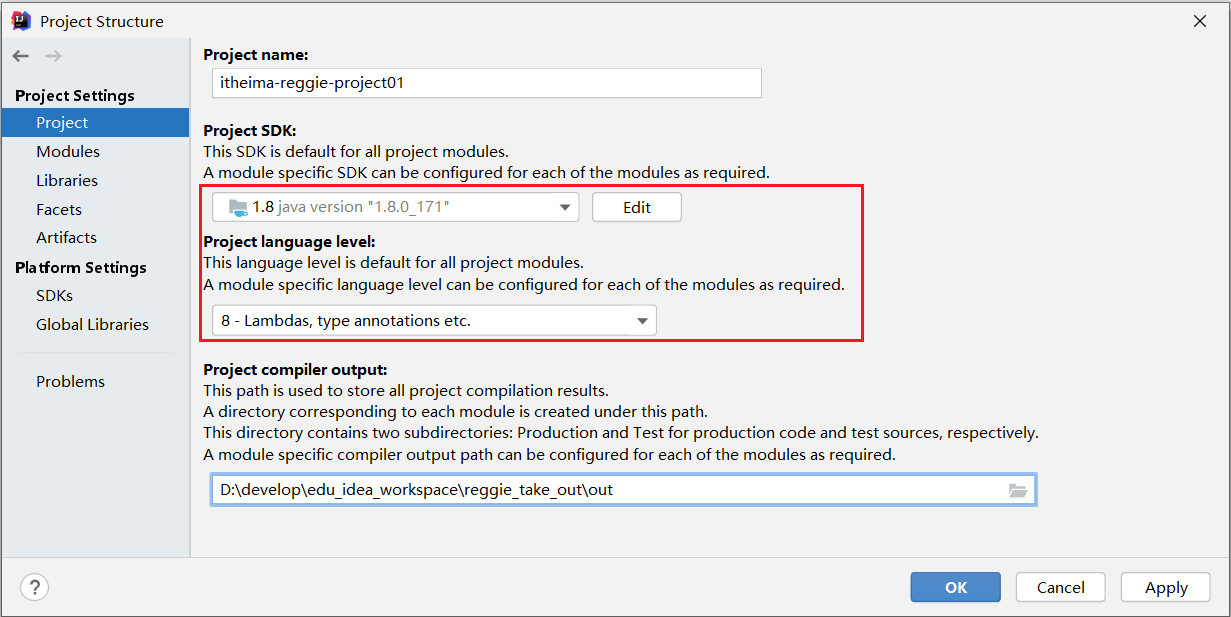The height and width of the screenshot is (617, 1231).
Task: Open the help question mark icon
Action: point(34,587)
